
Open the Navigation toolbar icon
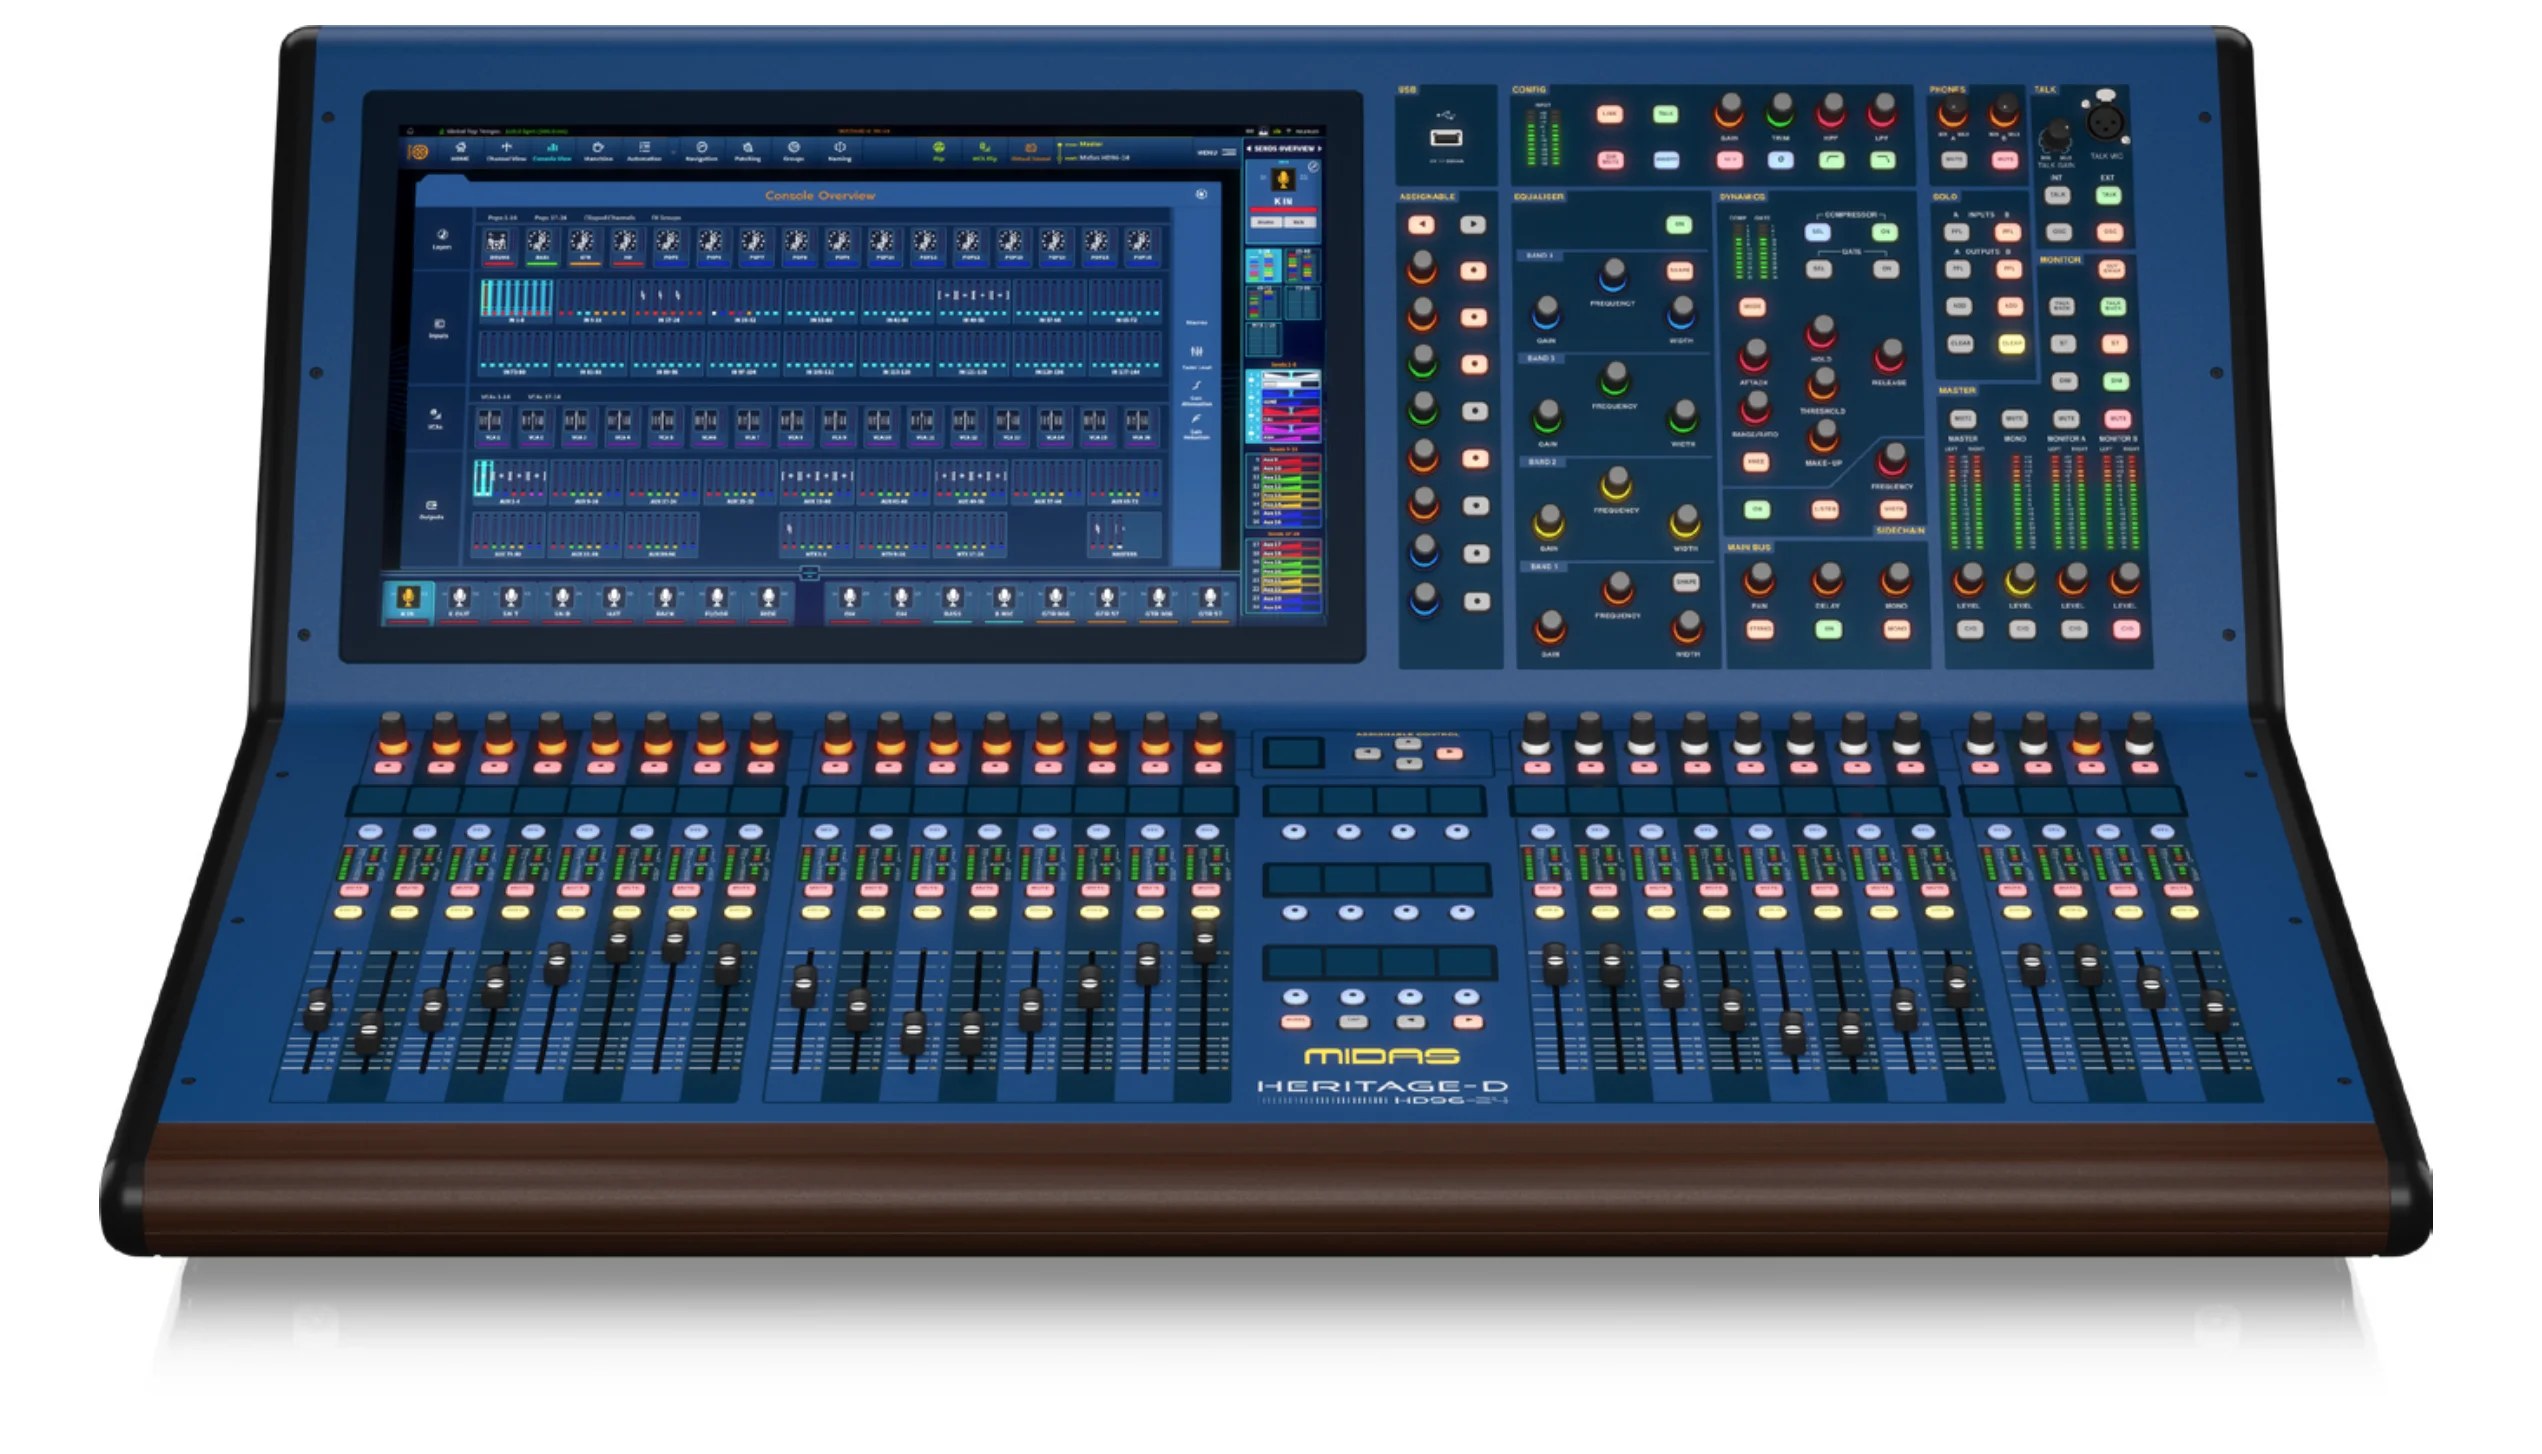tap(701, 151)
